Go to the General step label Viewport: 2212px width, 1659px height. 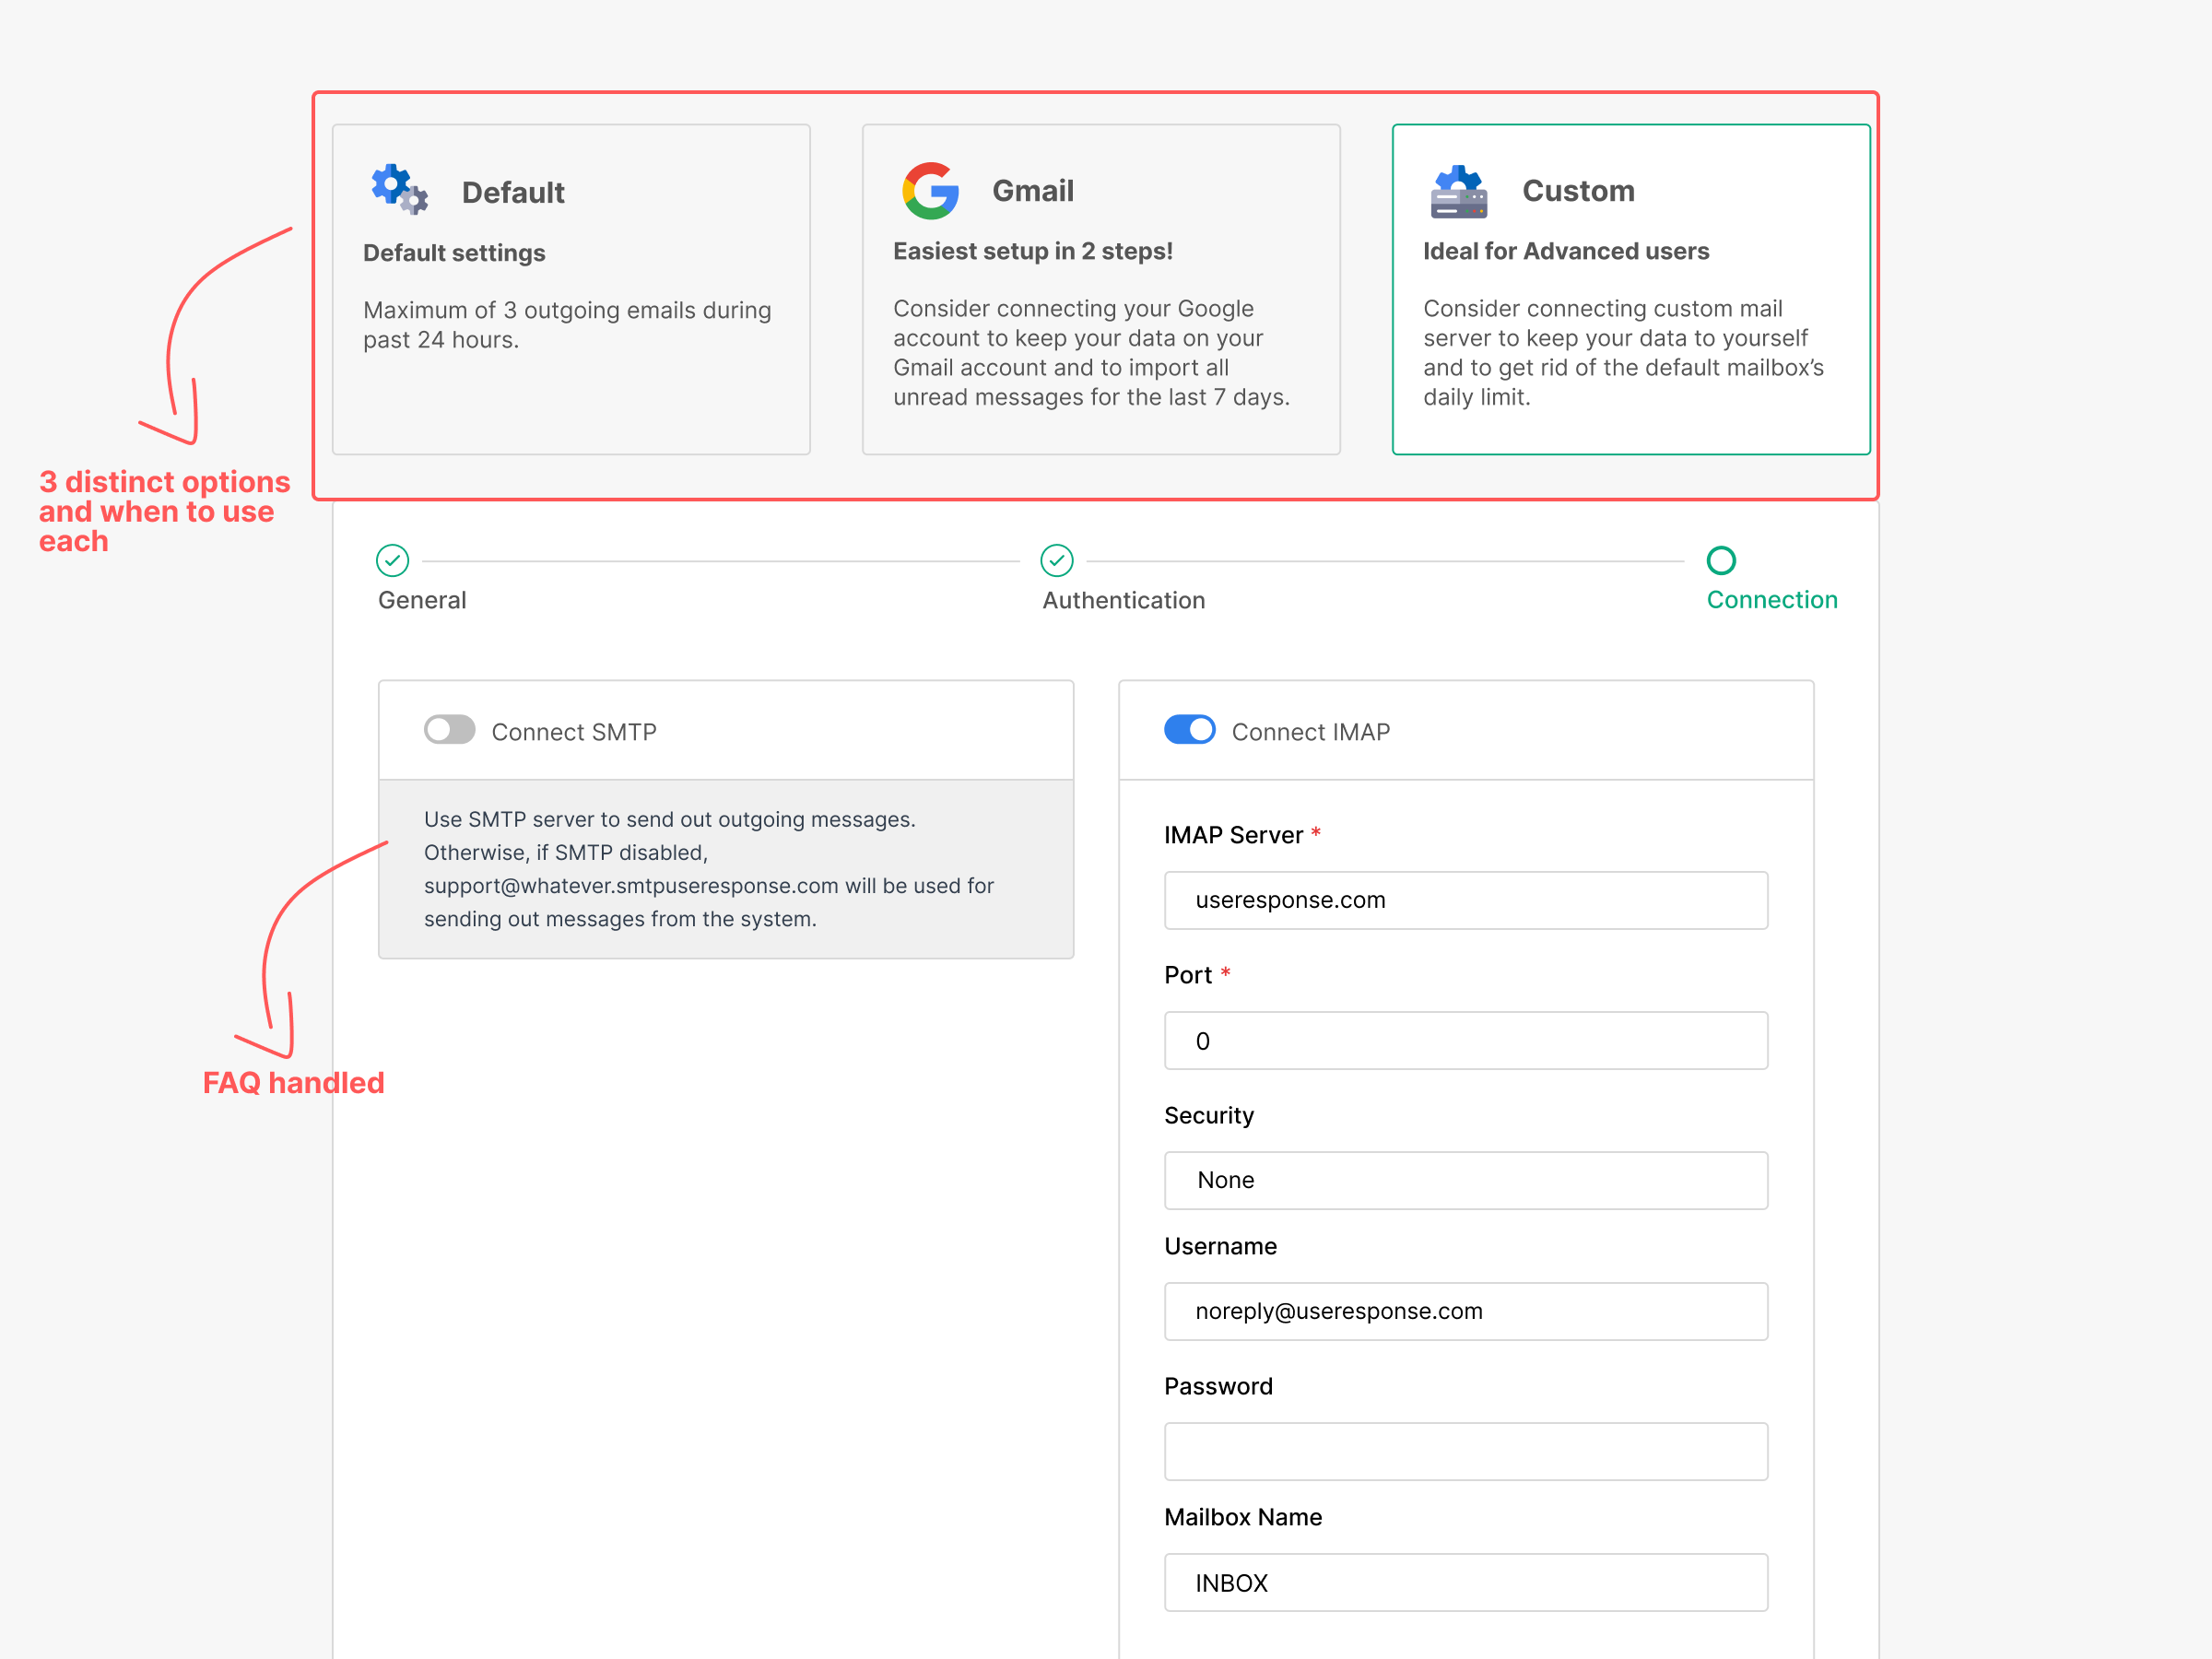pos(422,600)
